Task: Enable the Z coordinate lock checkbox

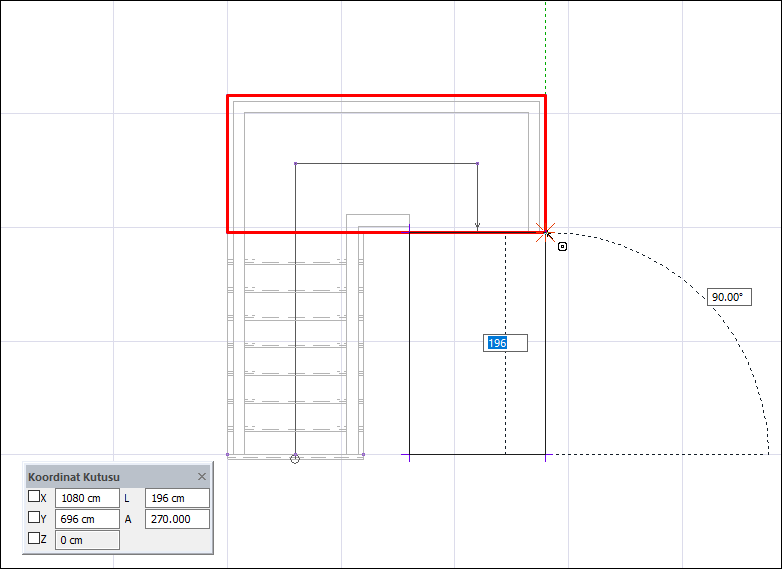Action: click(x=34, y=538)
